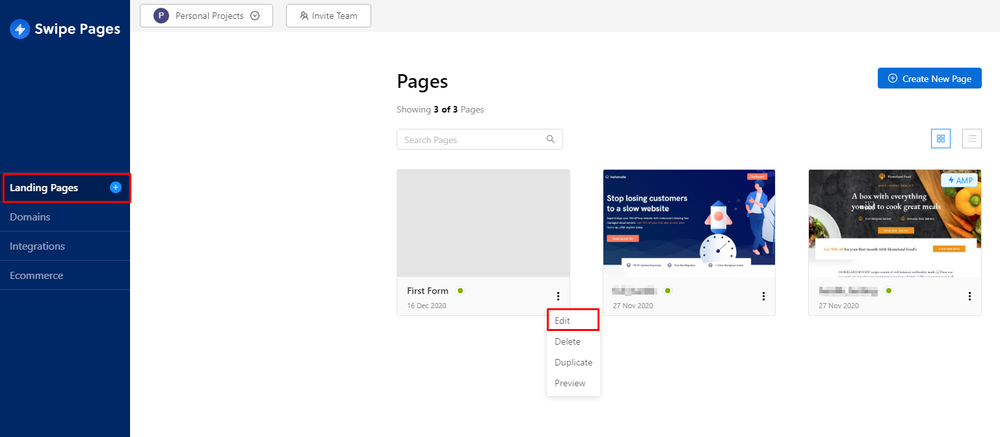This screenshot has width=1000, height=437.
Task: Click the AMP badge on food page thumbnail
Action: pos(959,181)
